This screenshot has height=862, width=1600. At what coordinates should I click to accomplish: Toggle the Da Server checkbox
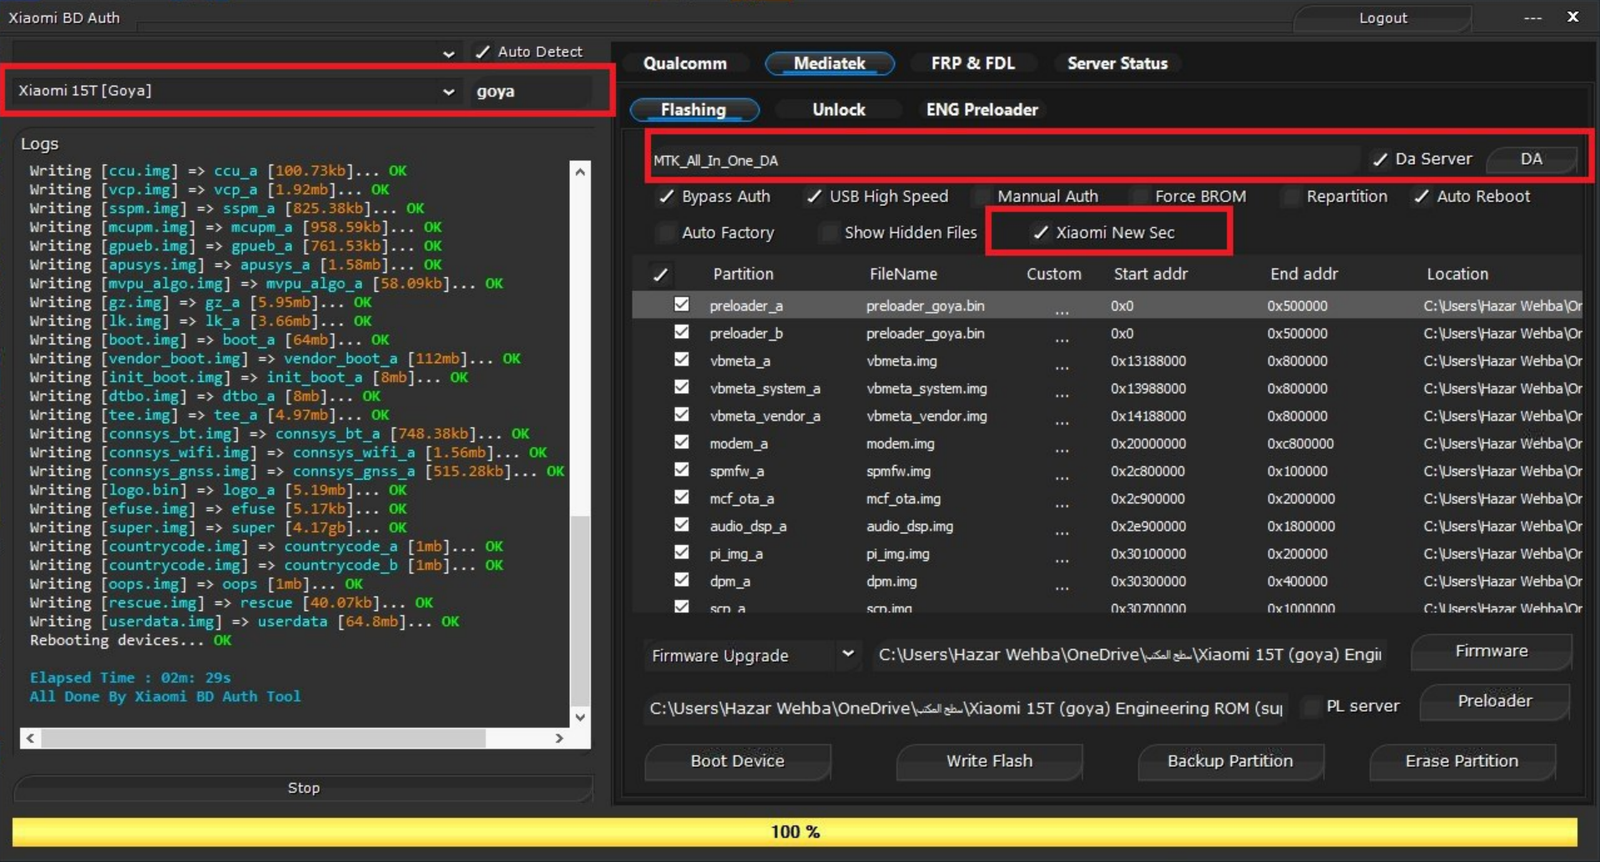tap(1380, 159)
